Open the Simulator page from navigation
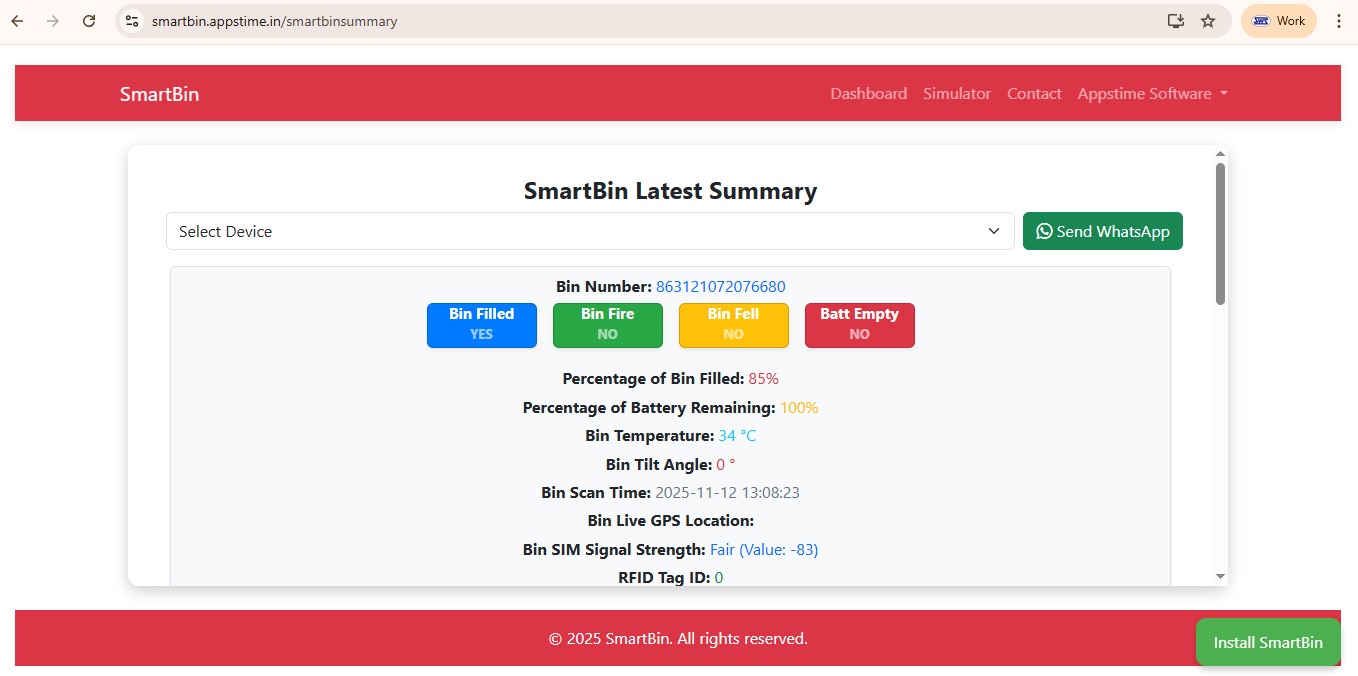This screenshot has width=1358, height=676. point(957,93)
